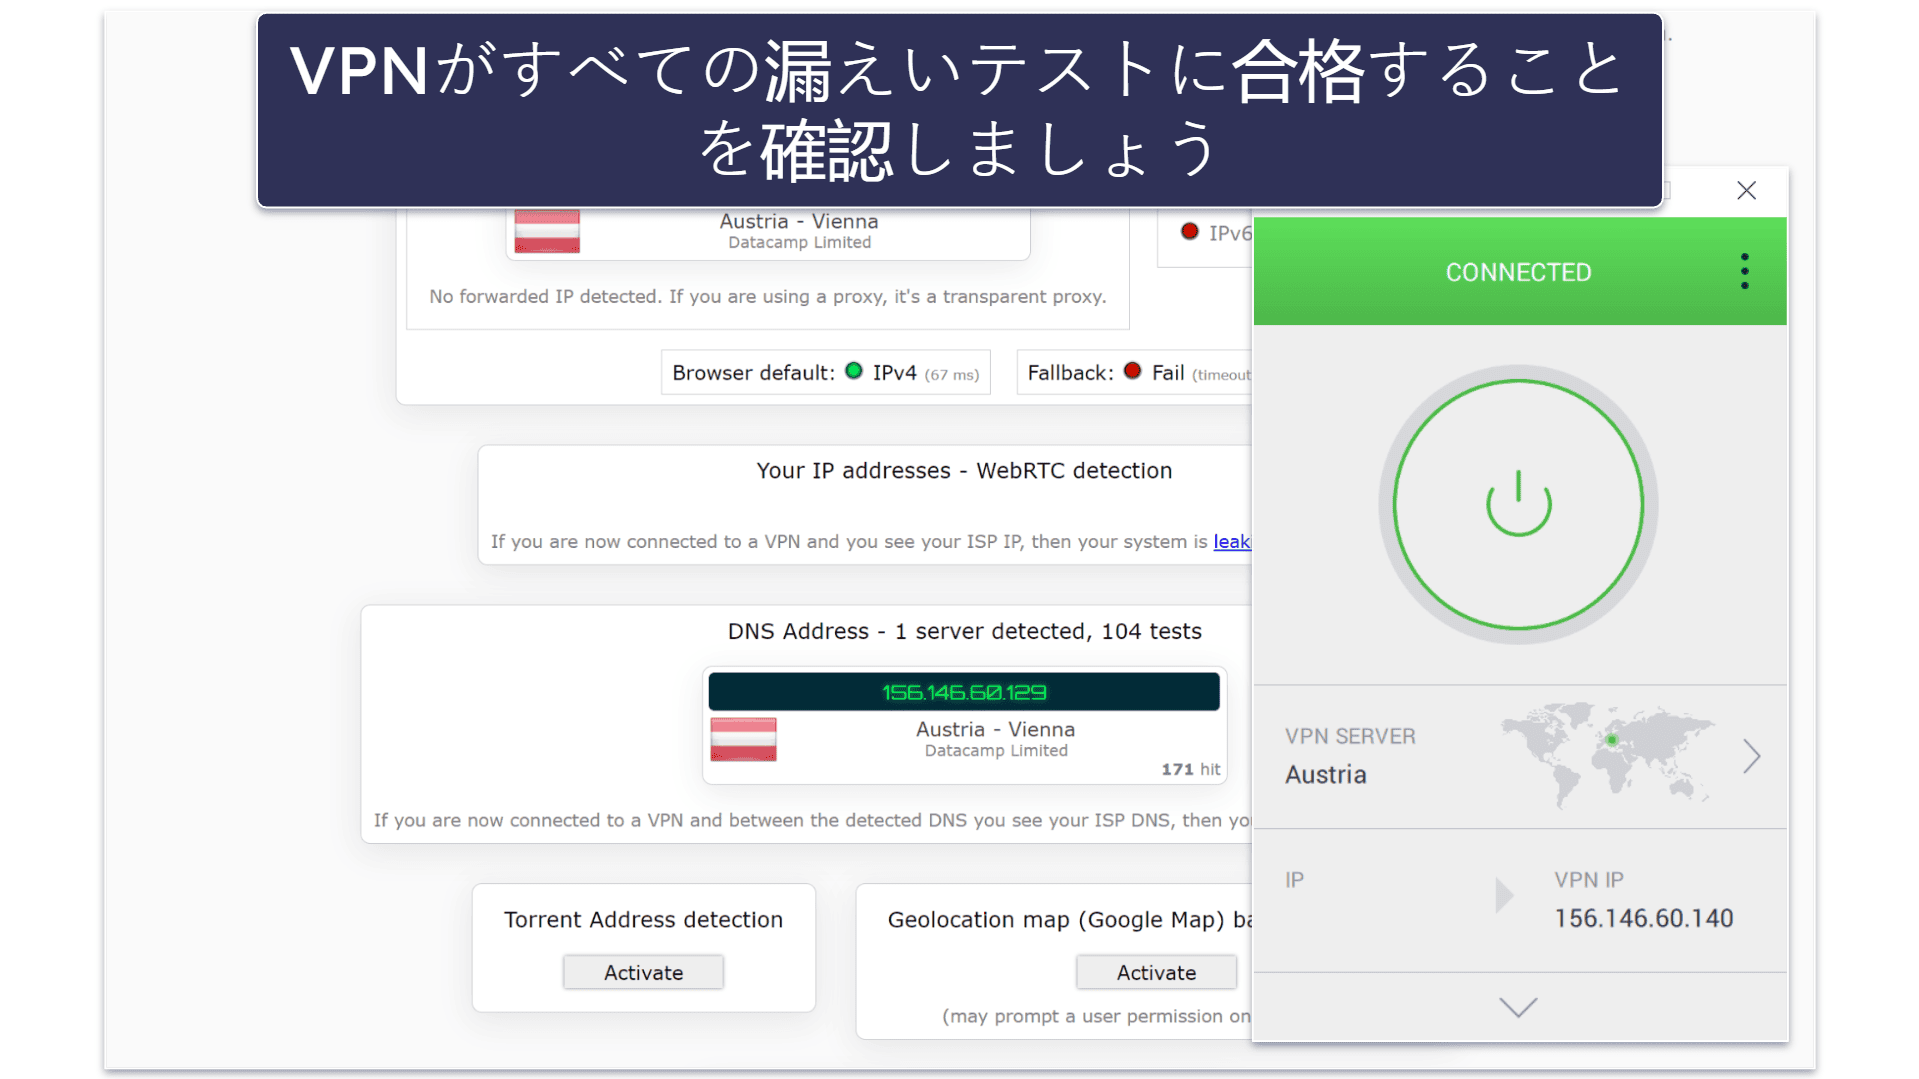Click DNS address 156.146.60.129 bar

[x=964, y=692]
